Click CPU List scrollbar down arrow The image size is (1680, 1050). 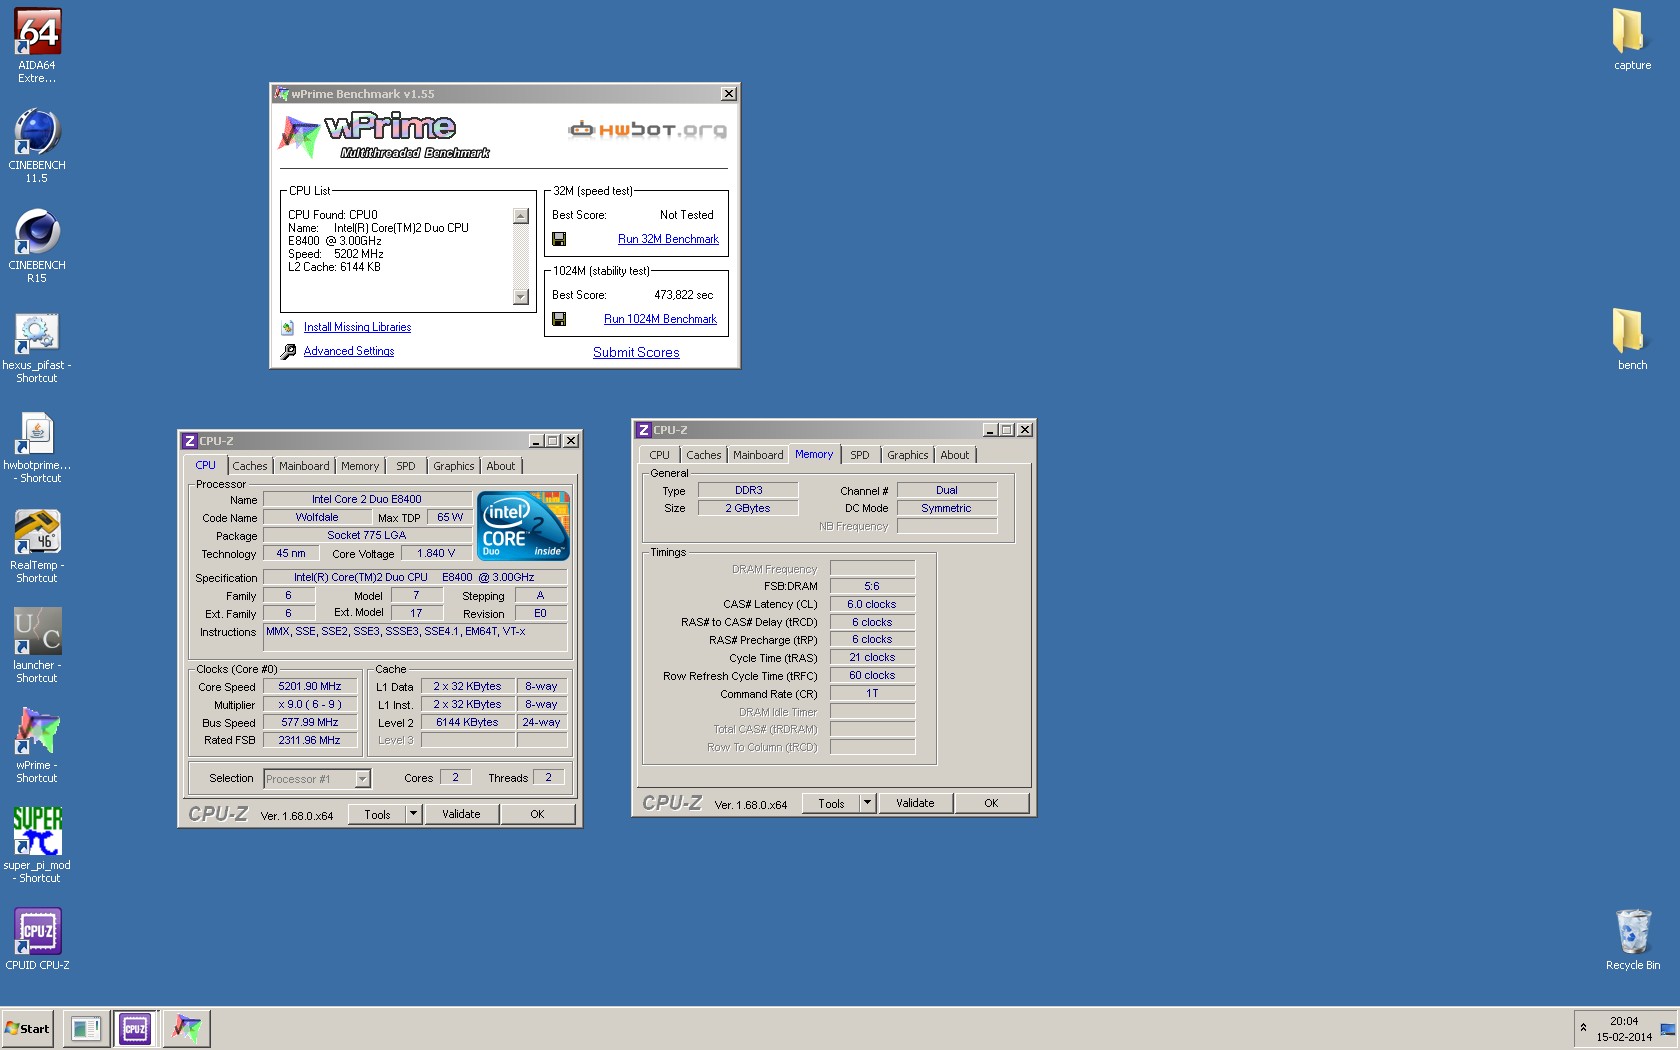[x=521, y=296]
